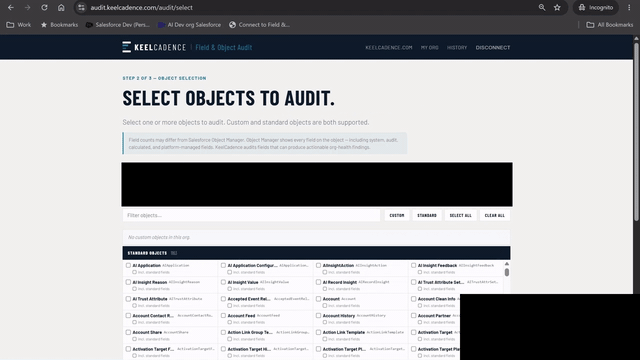Bookmark this page with star icon
The width and height of the screenshot is (640, 360).
(x=557, y=7)
